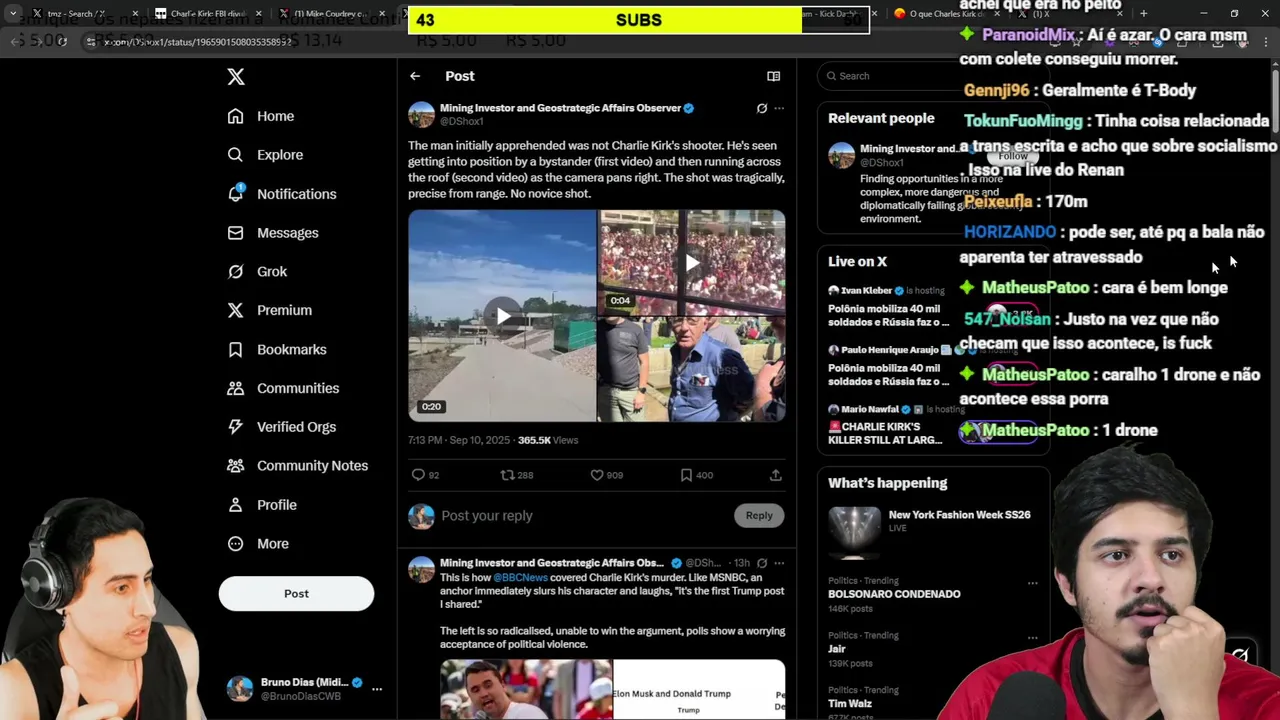This screenshot has height=720, width=1280.
Task: Open main post three-dot more menu
Action: pos(779,108)
